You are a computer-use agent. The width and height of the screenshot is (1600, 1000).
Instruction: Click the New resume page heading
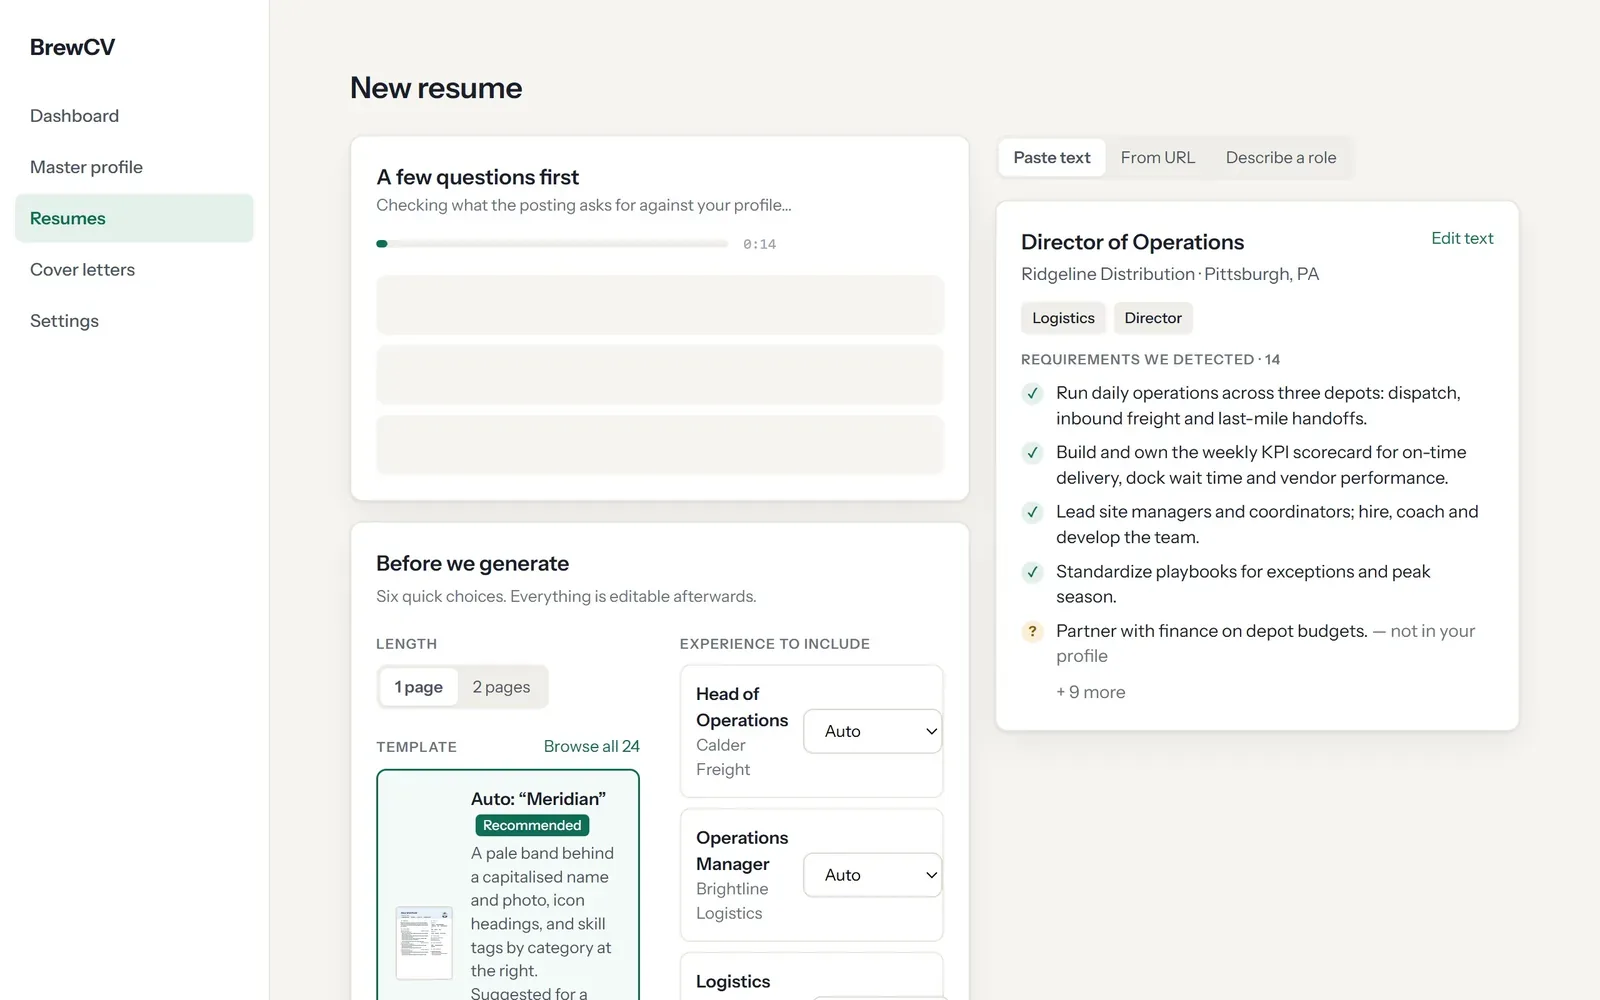[436, 88]
